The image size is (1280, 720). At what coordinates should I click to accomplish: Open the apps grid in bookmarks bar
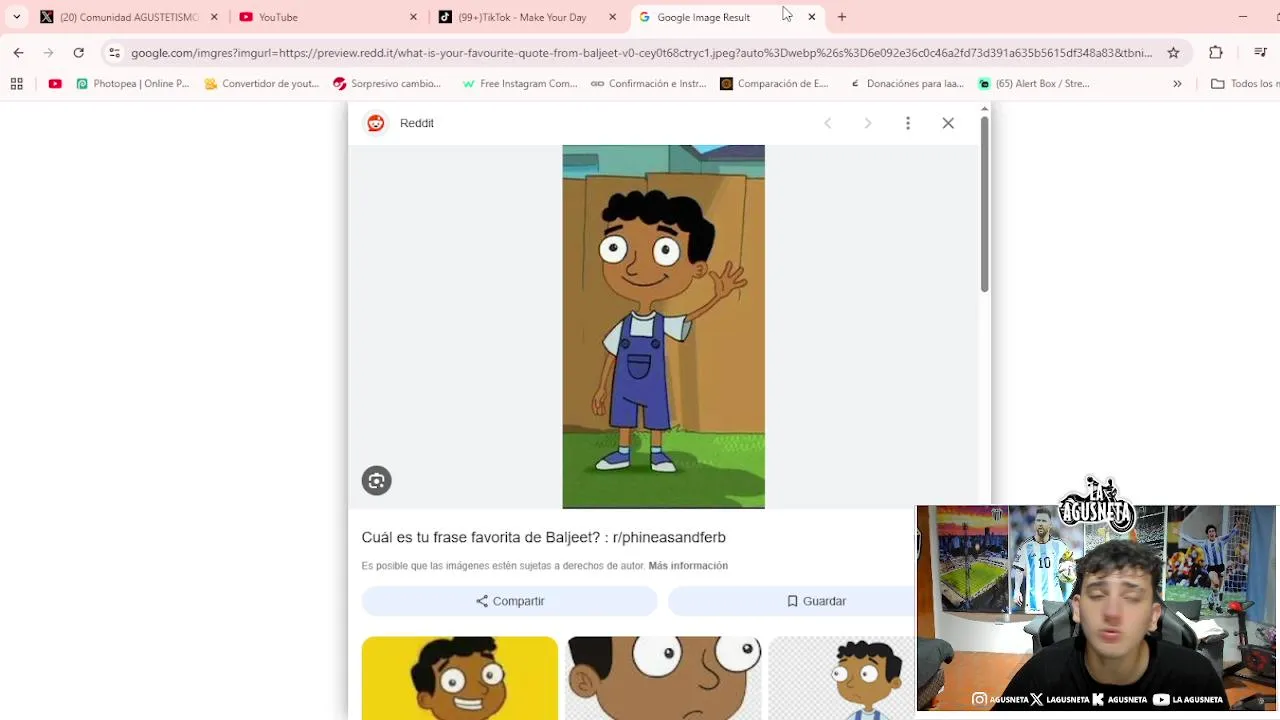[x=17, y=84]
